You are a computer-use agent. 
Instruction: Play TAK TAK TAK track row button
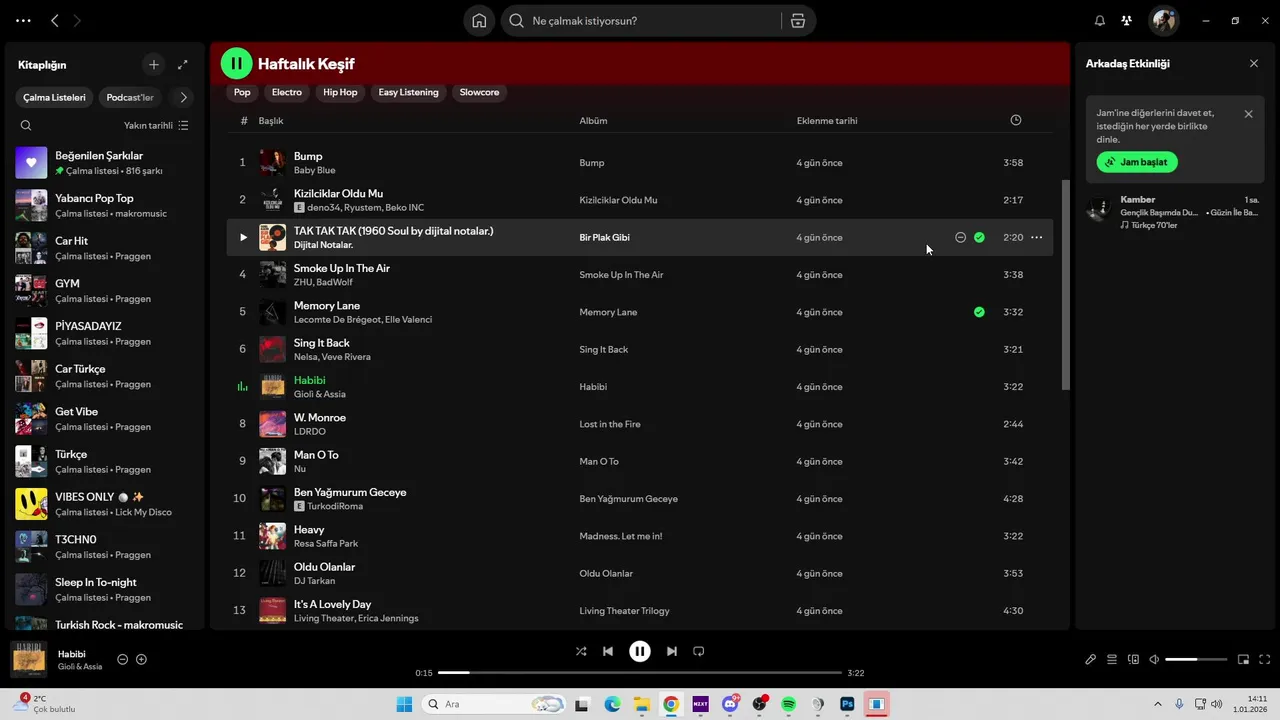(242, 238)
